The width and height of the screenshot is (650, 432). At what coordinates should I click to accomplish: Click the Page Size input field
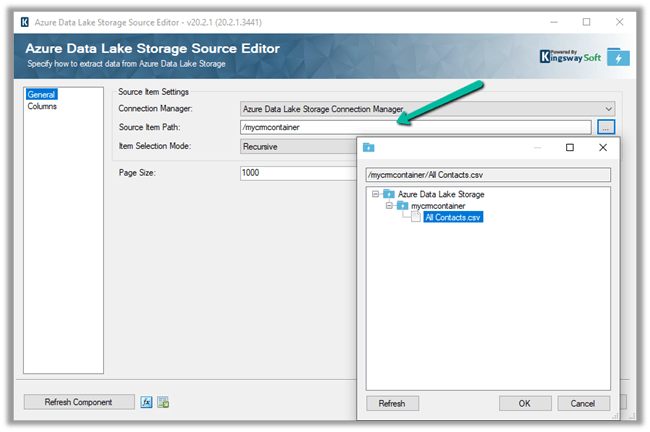pos(298,173)
